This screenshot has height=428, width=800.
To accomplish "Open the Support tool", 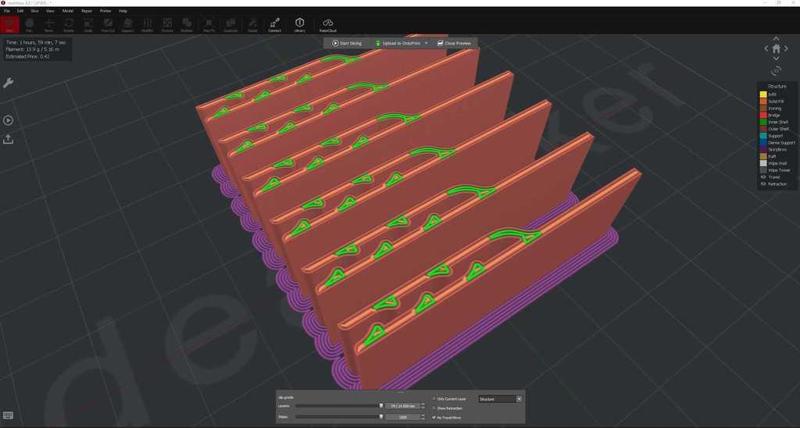I will click(128, 24).
